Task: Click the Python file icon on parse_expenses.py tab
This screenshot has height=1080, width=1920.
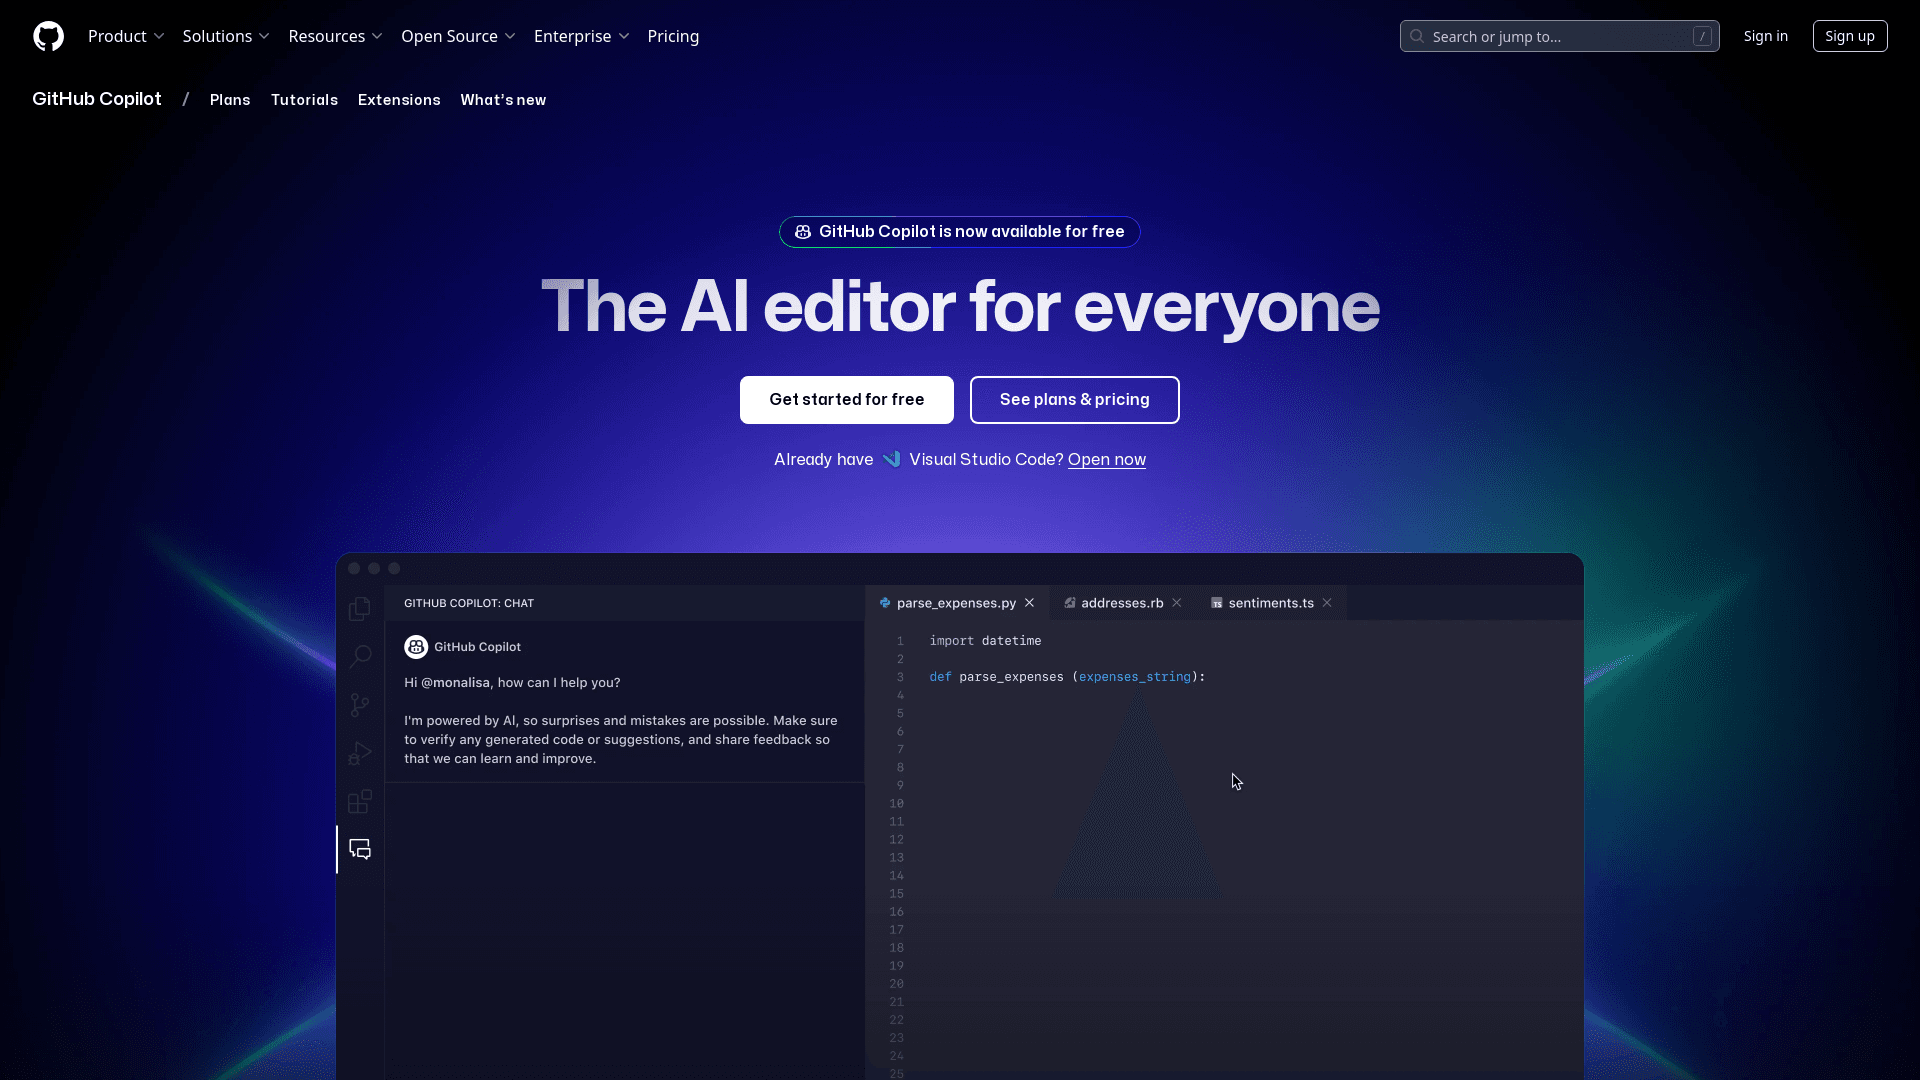Action: pos(885,603)
